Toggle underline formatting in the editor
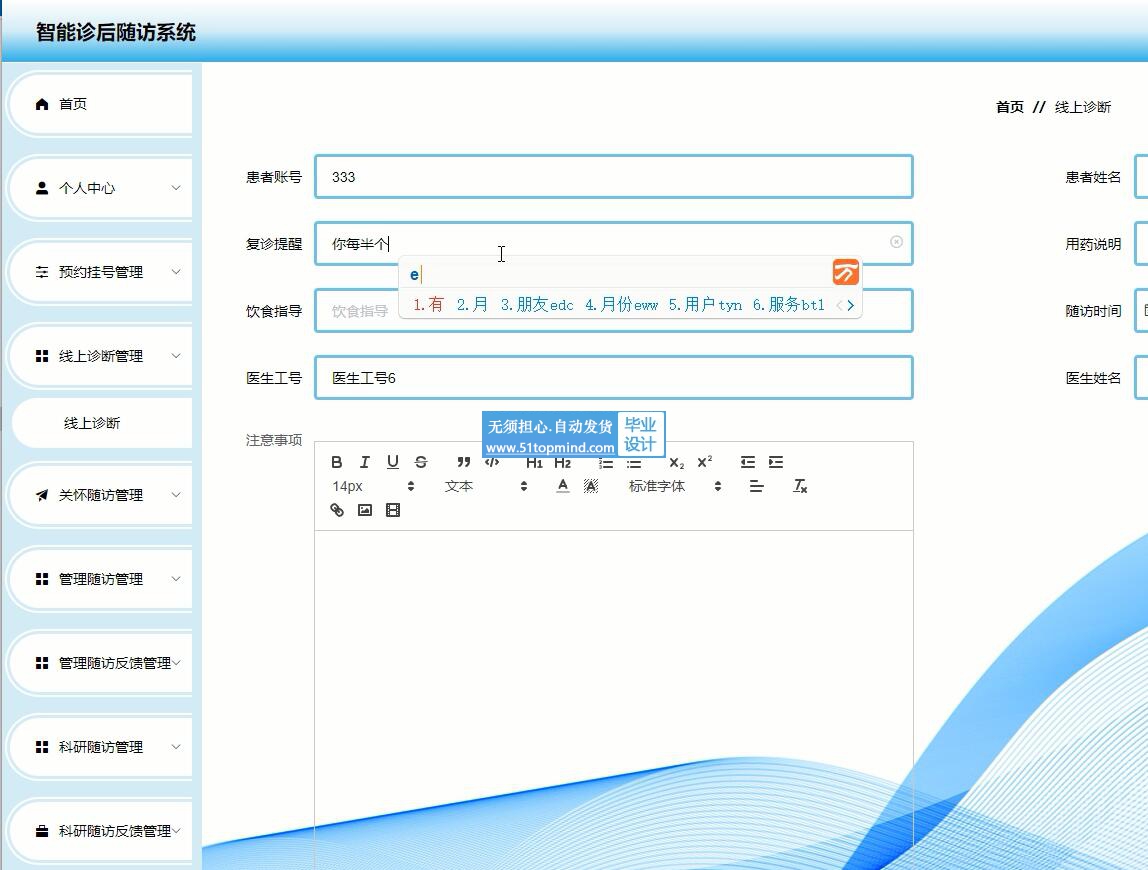Viewport: 1148px width, 870px height. click(x=393, y=462)
